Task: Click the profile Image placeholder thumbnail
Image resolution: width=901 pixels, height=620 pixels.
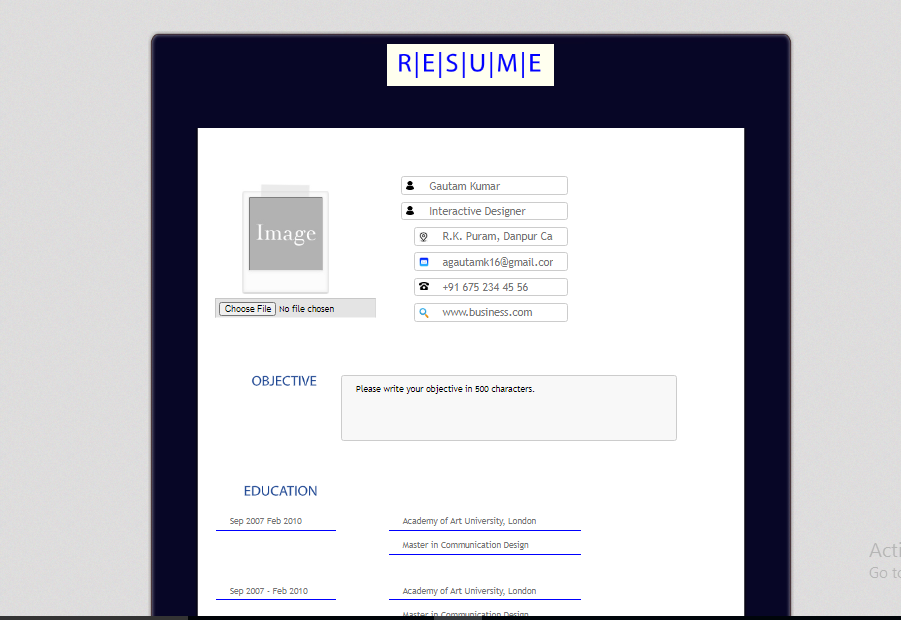Action: [286, 233]
